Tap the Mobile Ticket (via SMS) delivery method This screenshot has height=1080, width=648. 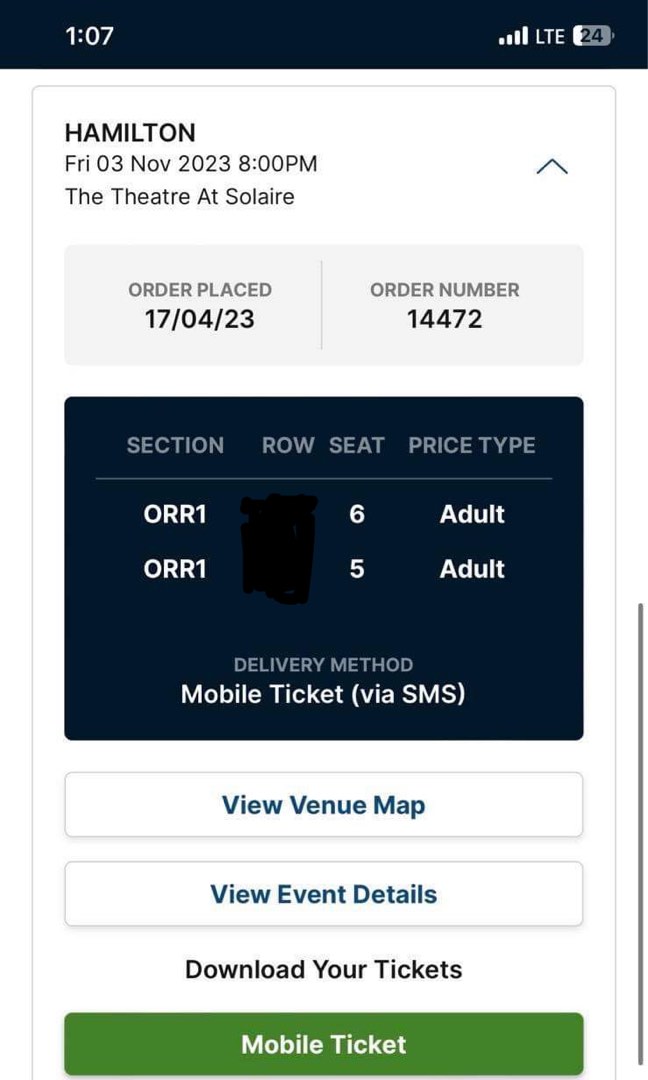coord(323,693)
